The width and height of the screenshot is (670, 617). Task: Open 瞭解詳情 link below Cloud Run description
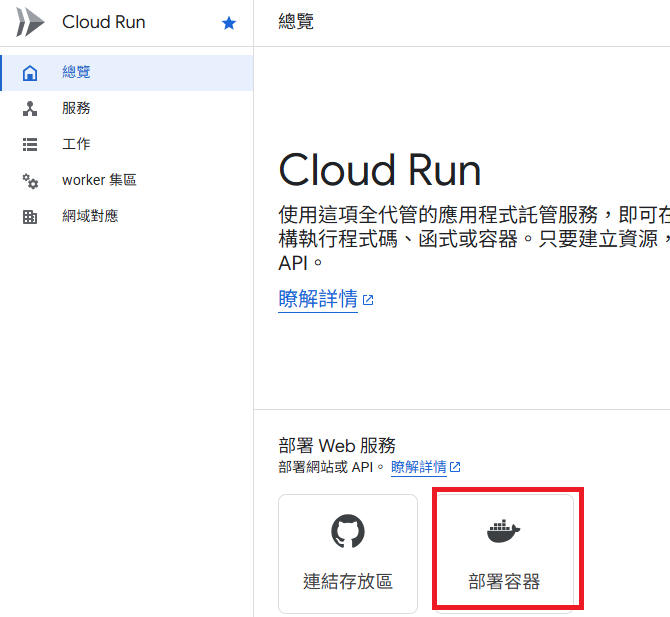317,299
